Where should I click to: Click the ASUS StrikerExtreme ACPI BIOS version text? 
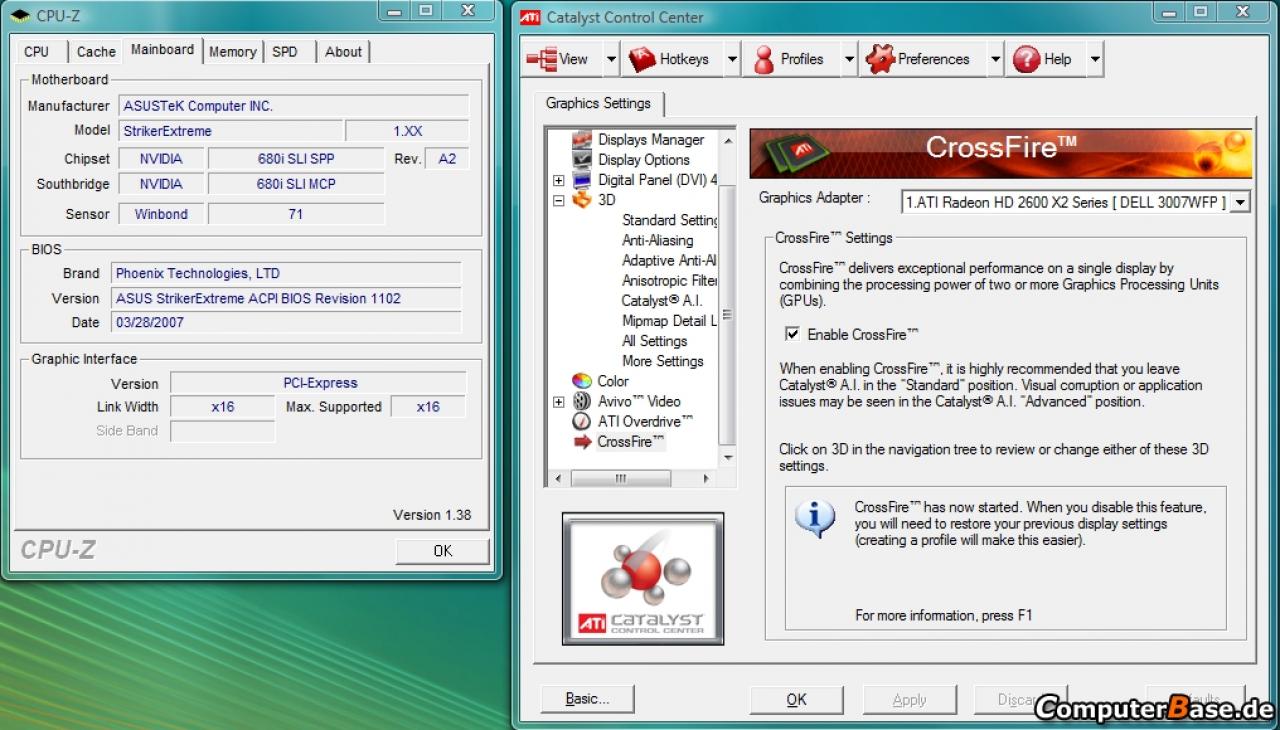258,298
